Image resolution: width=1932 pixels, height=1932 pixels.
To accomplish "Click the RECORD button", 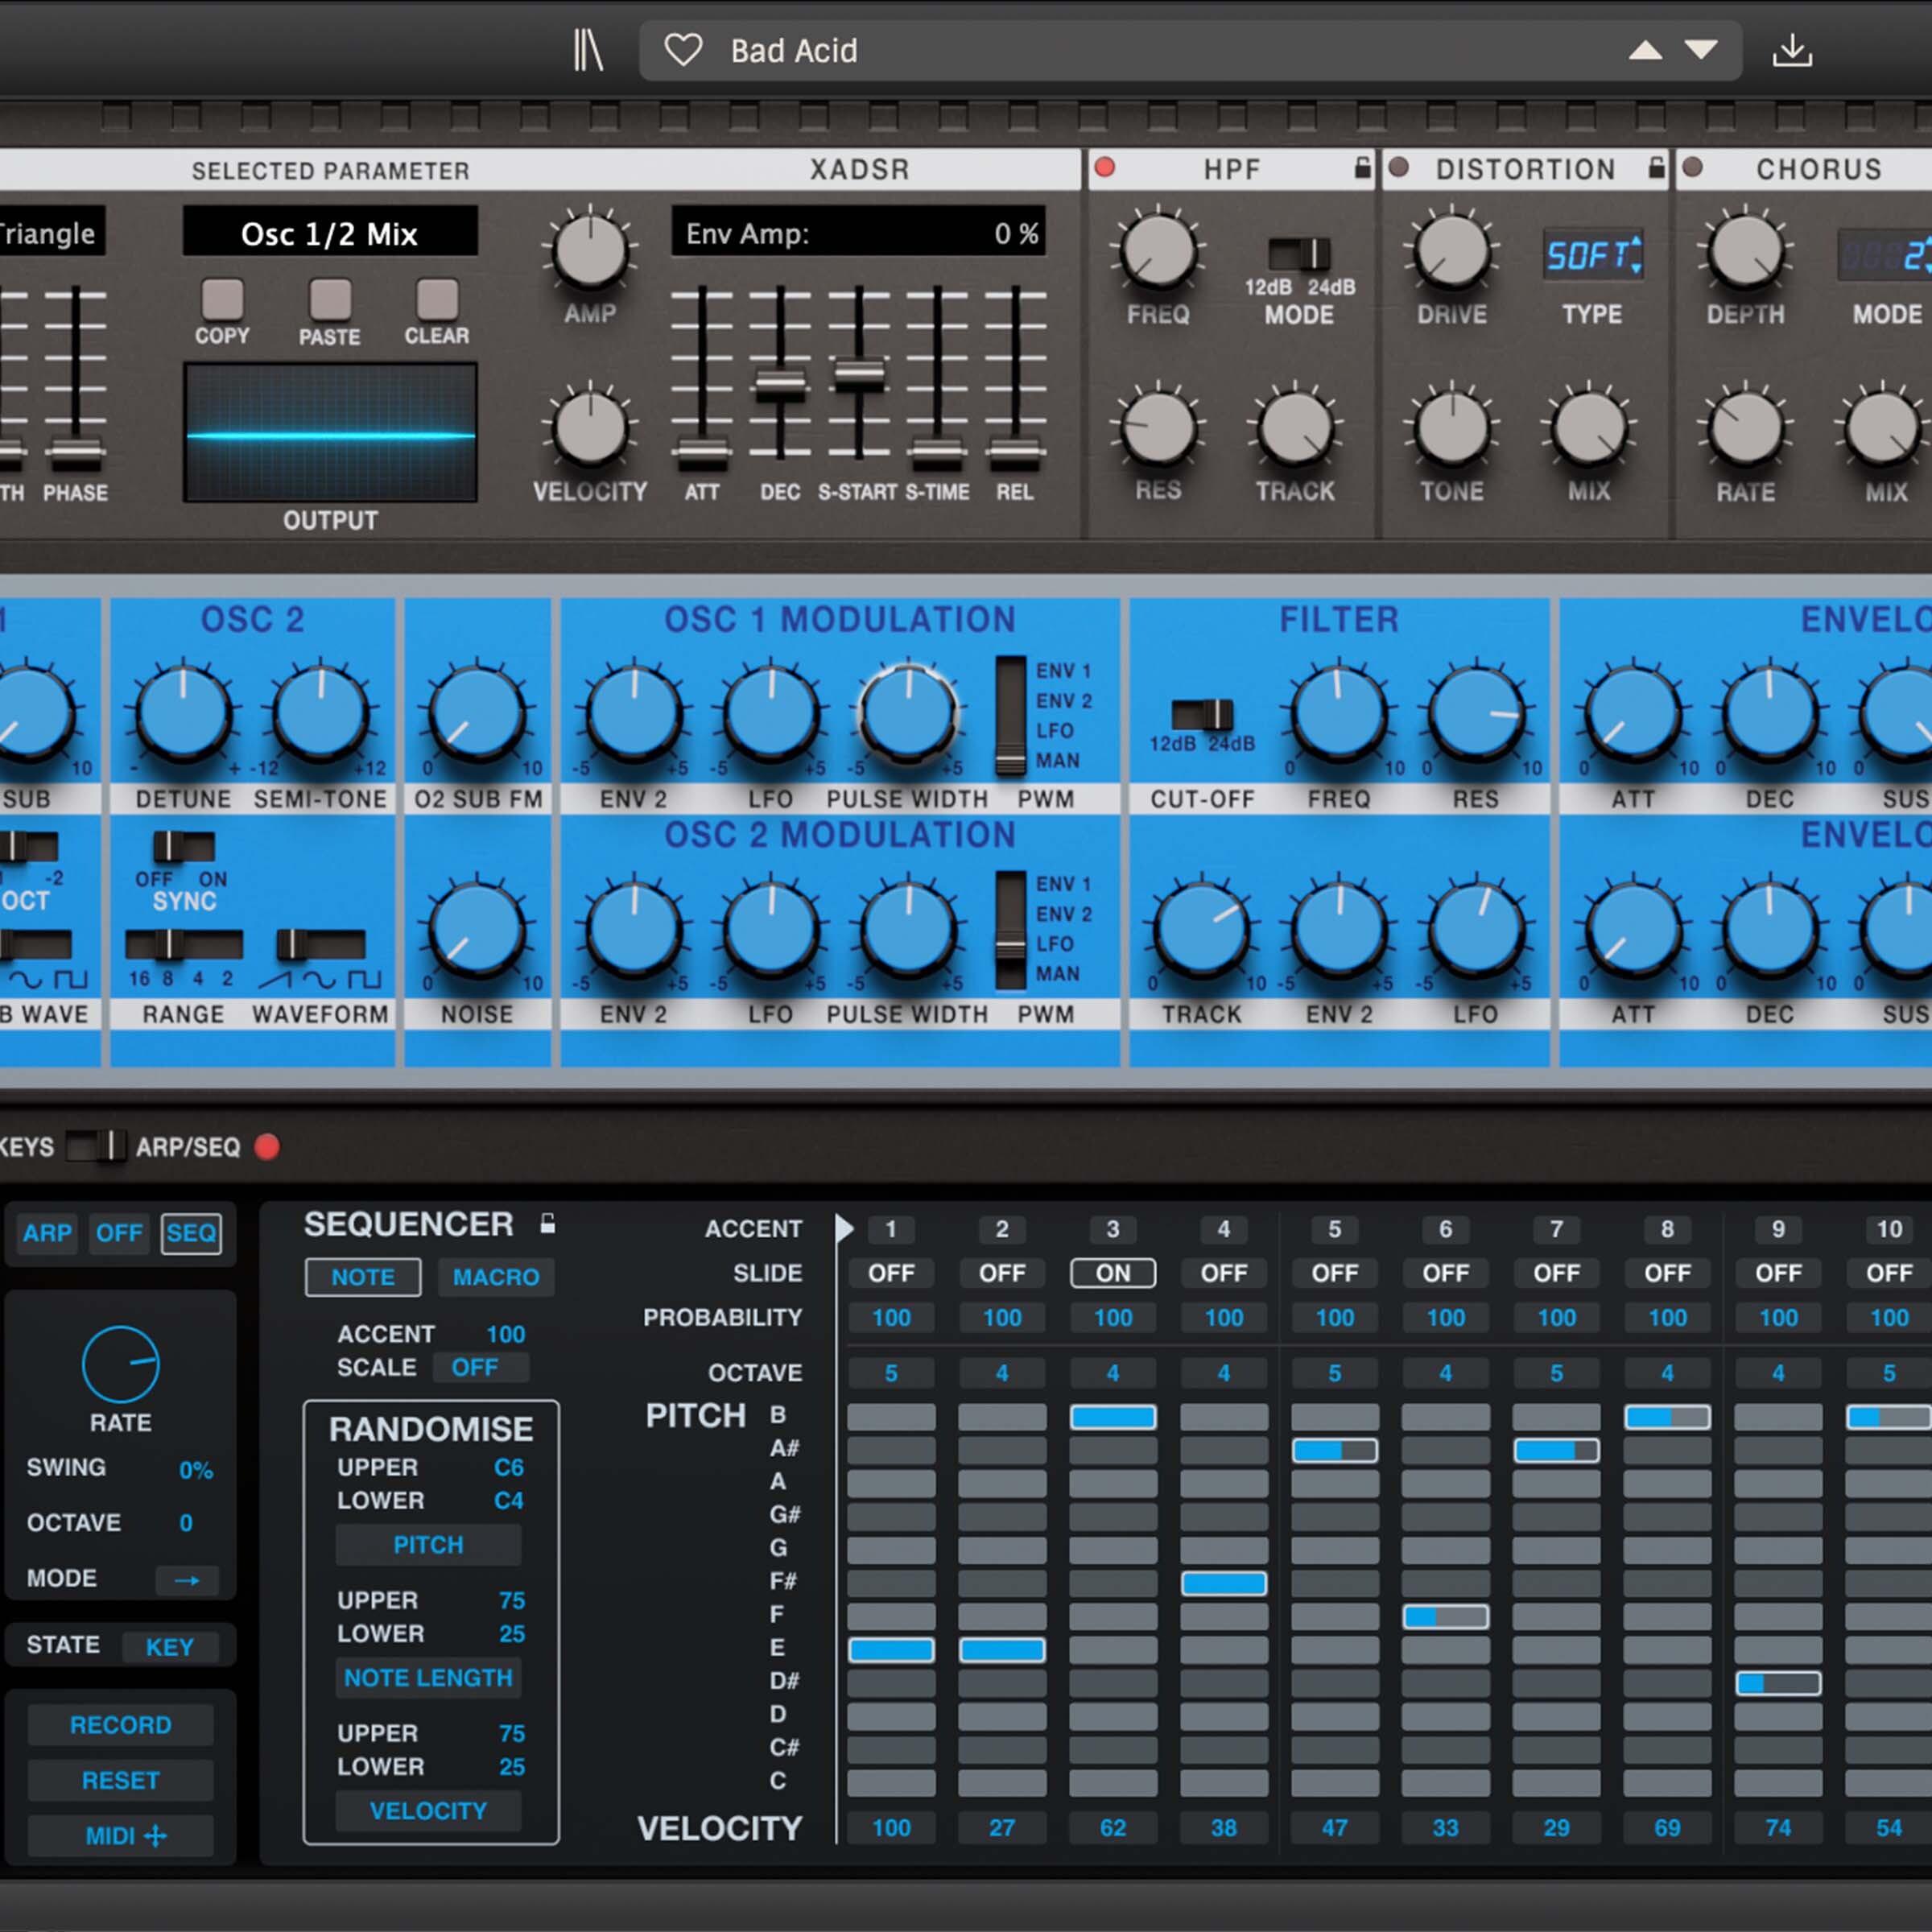I will (121, 1725).
